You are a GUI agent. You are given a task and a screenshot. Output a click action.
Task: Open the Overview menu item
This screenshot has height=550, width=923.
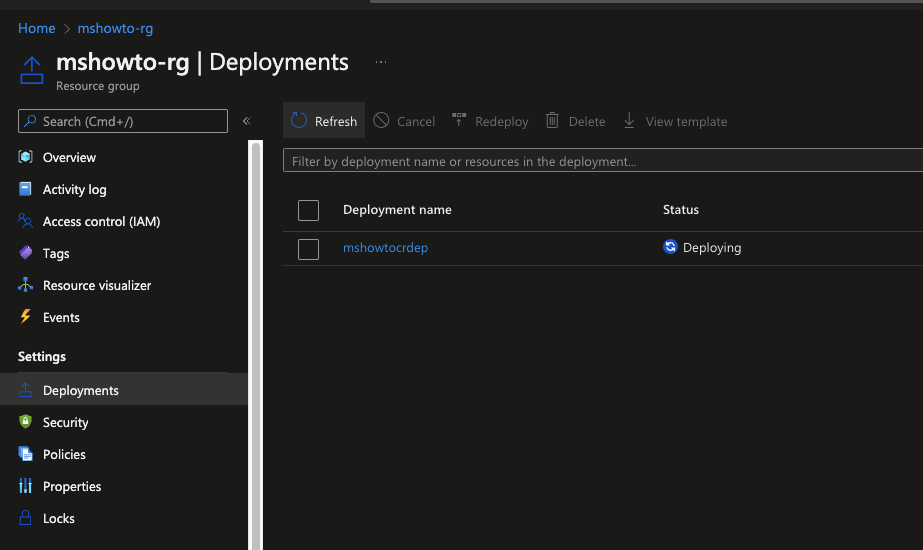coord(69,157)
